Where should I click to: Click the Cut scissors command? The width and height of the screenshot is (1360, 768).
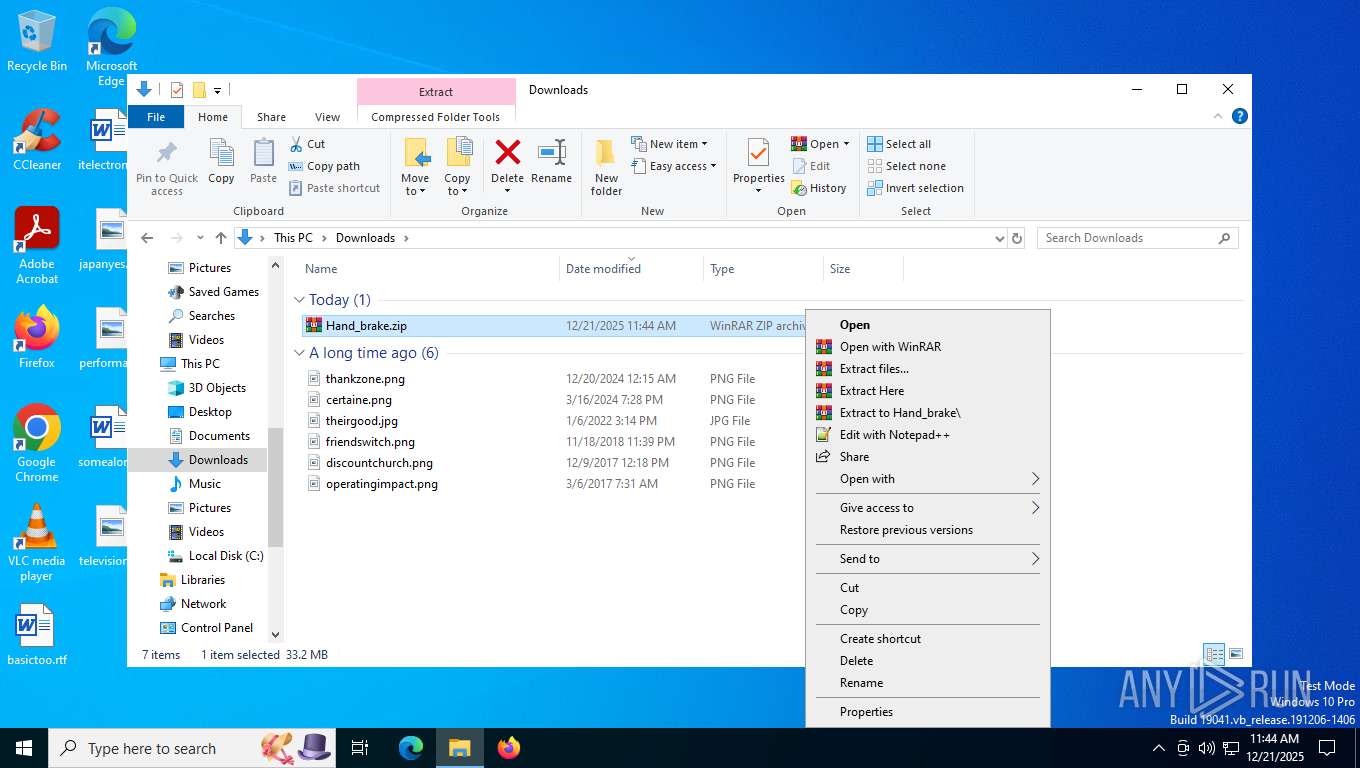tap(308, 144)
